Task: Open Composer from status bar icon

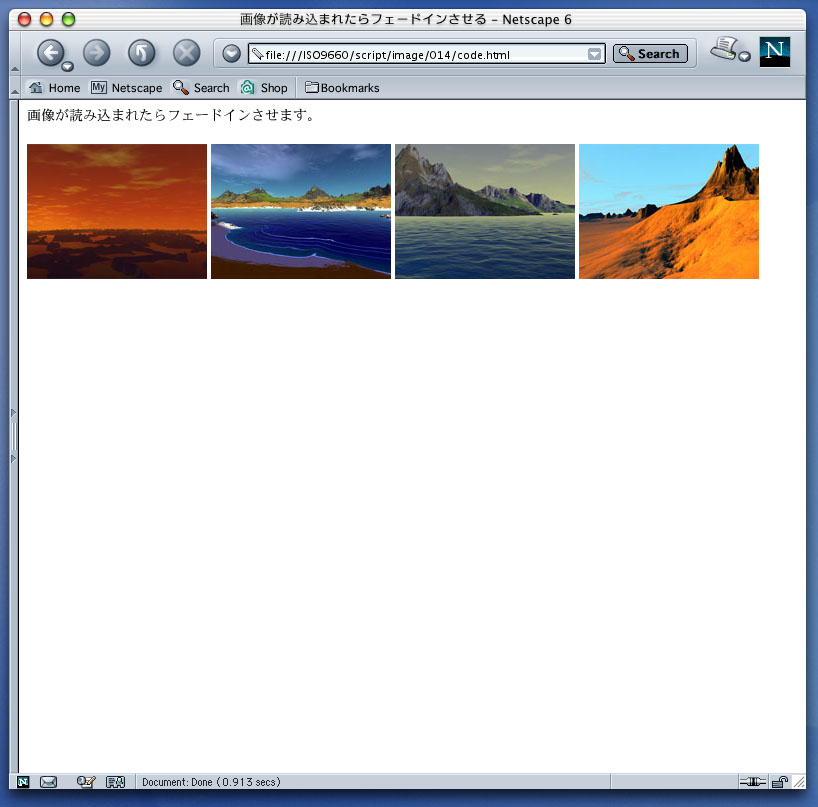Action: [86, 781]
